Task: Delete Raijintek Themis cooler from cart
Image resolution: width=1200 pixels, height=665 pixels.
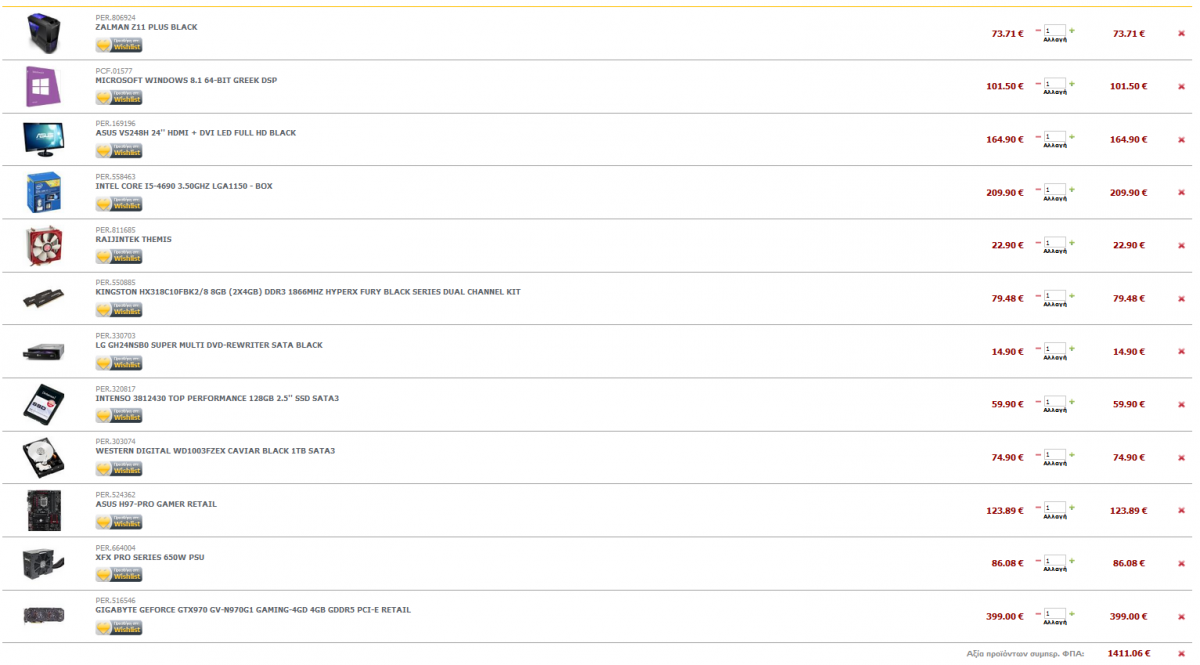Action: pyautogui.click(x=1181, y=246)
